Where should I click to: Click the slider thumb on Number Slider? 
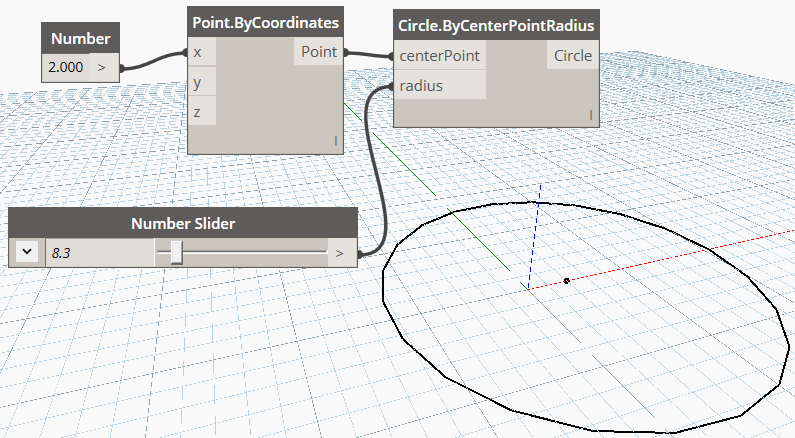click(x=176, y=252)
